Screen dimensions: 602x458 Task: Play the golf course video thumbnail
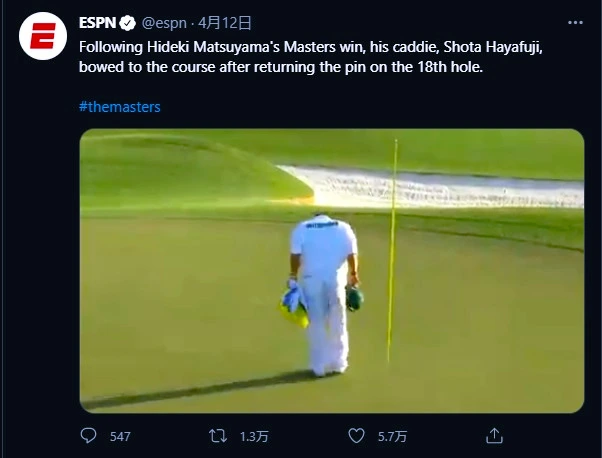pyautogui.click(x=331, y=270)
